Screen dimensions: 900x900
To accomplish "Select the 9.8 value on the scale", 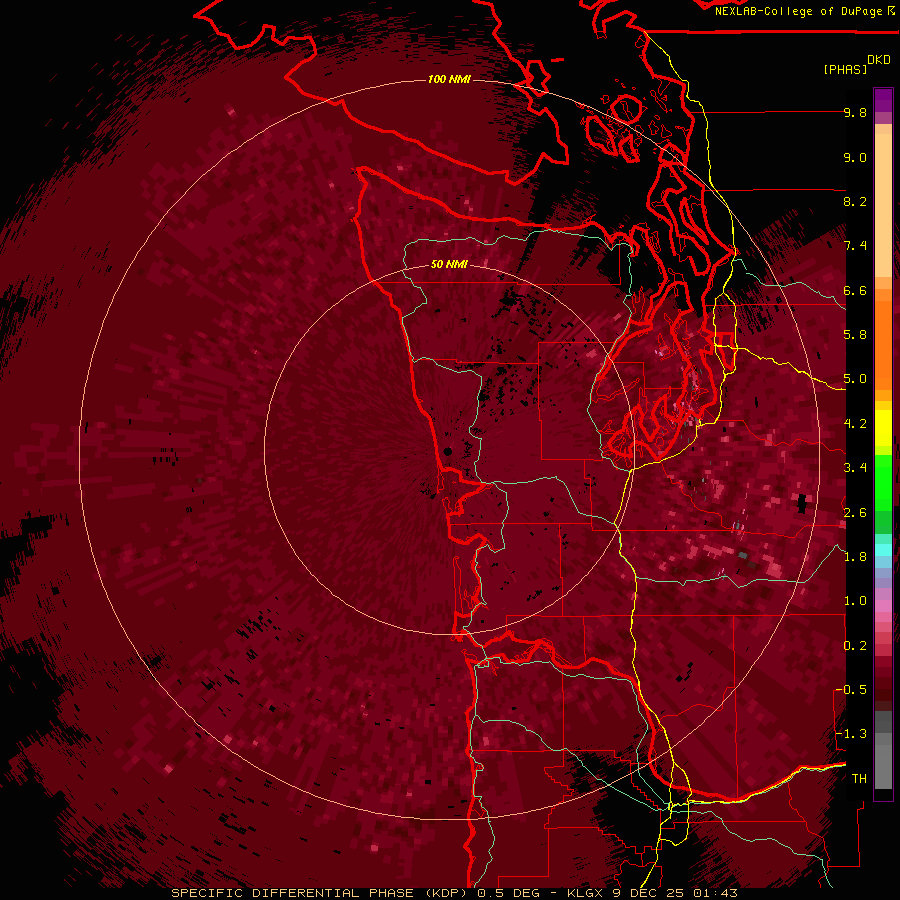I will click(855, 113).
